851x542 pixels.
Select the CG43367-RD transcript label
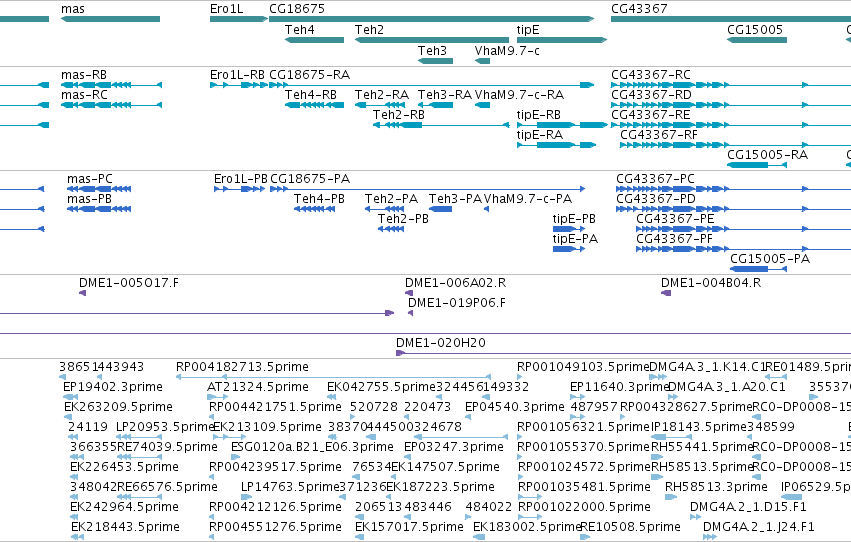click(651, 95)
